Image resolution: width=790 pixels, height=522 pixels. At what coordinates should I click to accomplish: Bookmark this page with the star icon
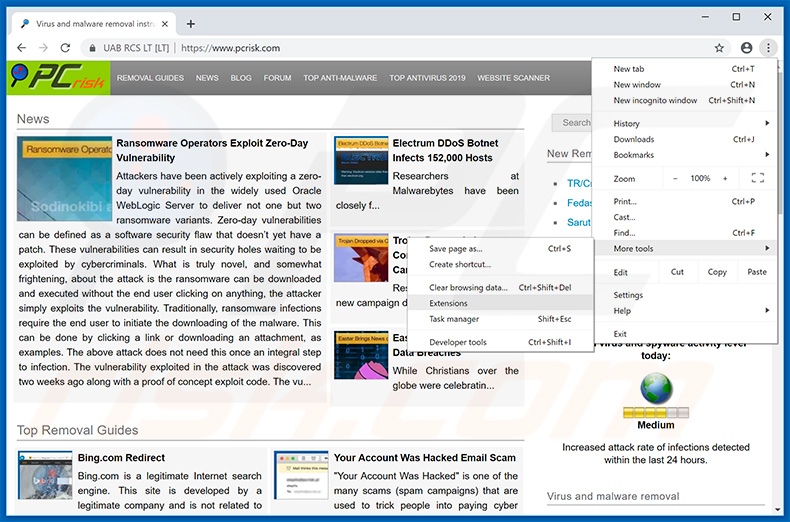tap(719, 48)
